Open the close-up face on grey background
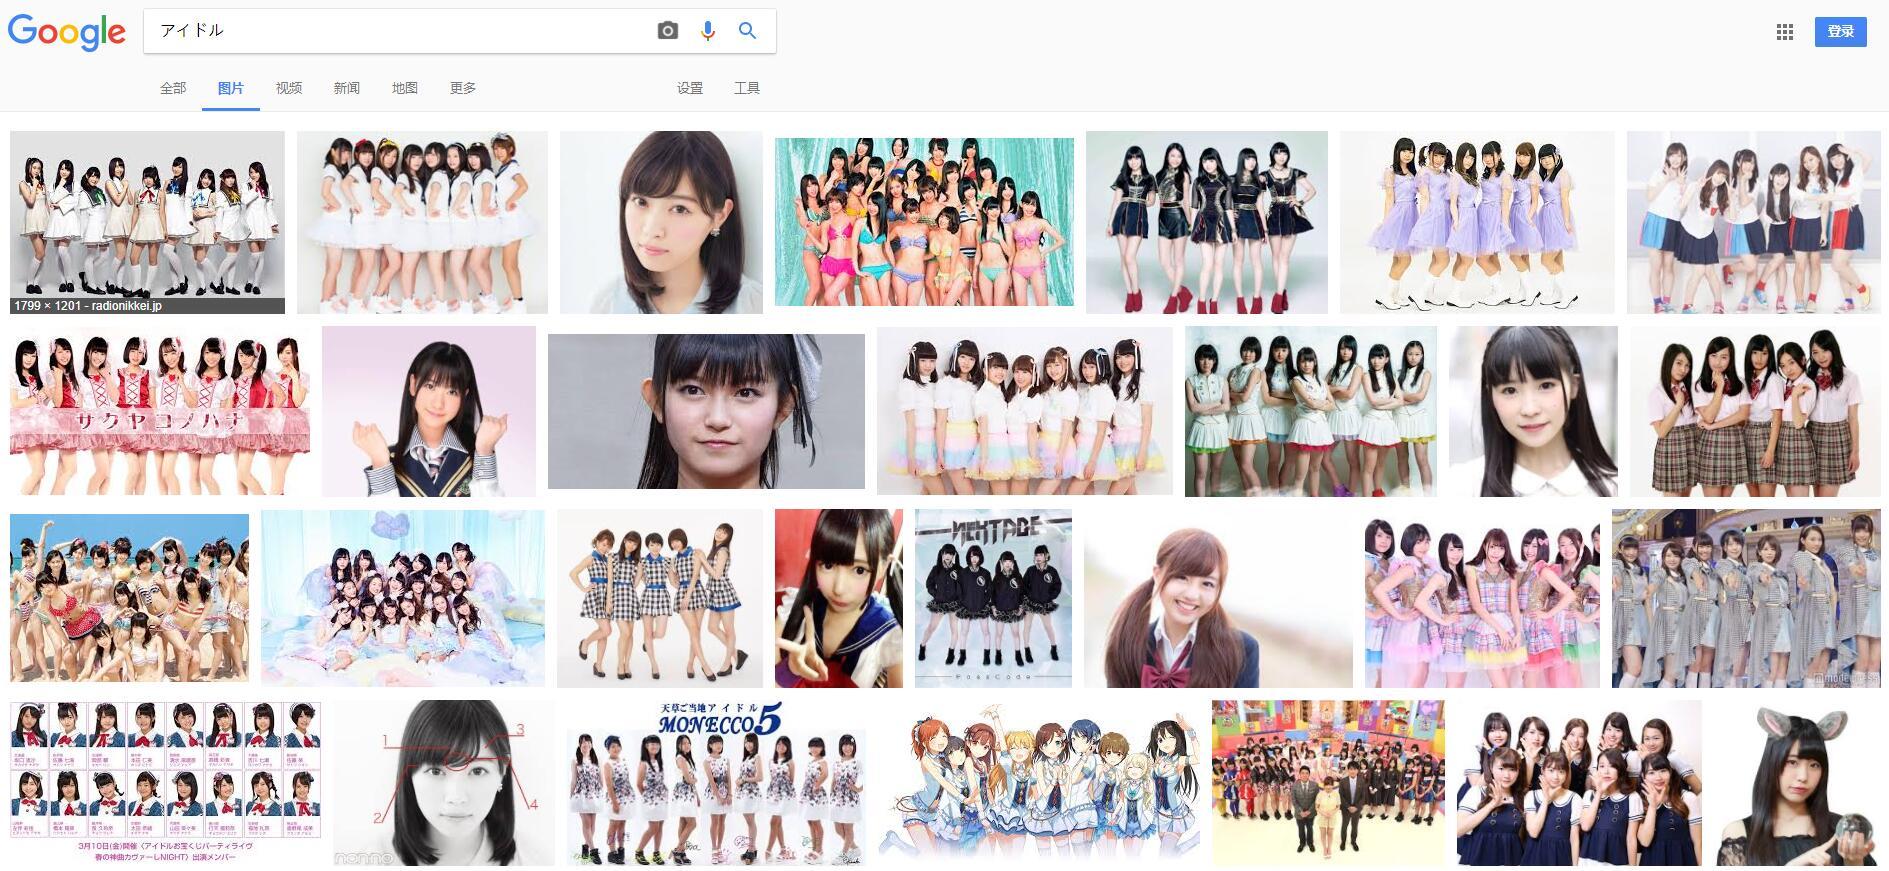This screenshot has width=1889, height=871. coord(706,411)
